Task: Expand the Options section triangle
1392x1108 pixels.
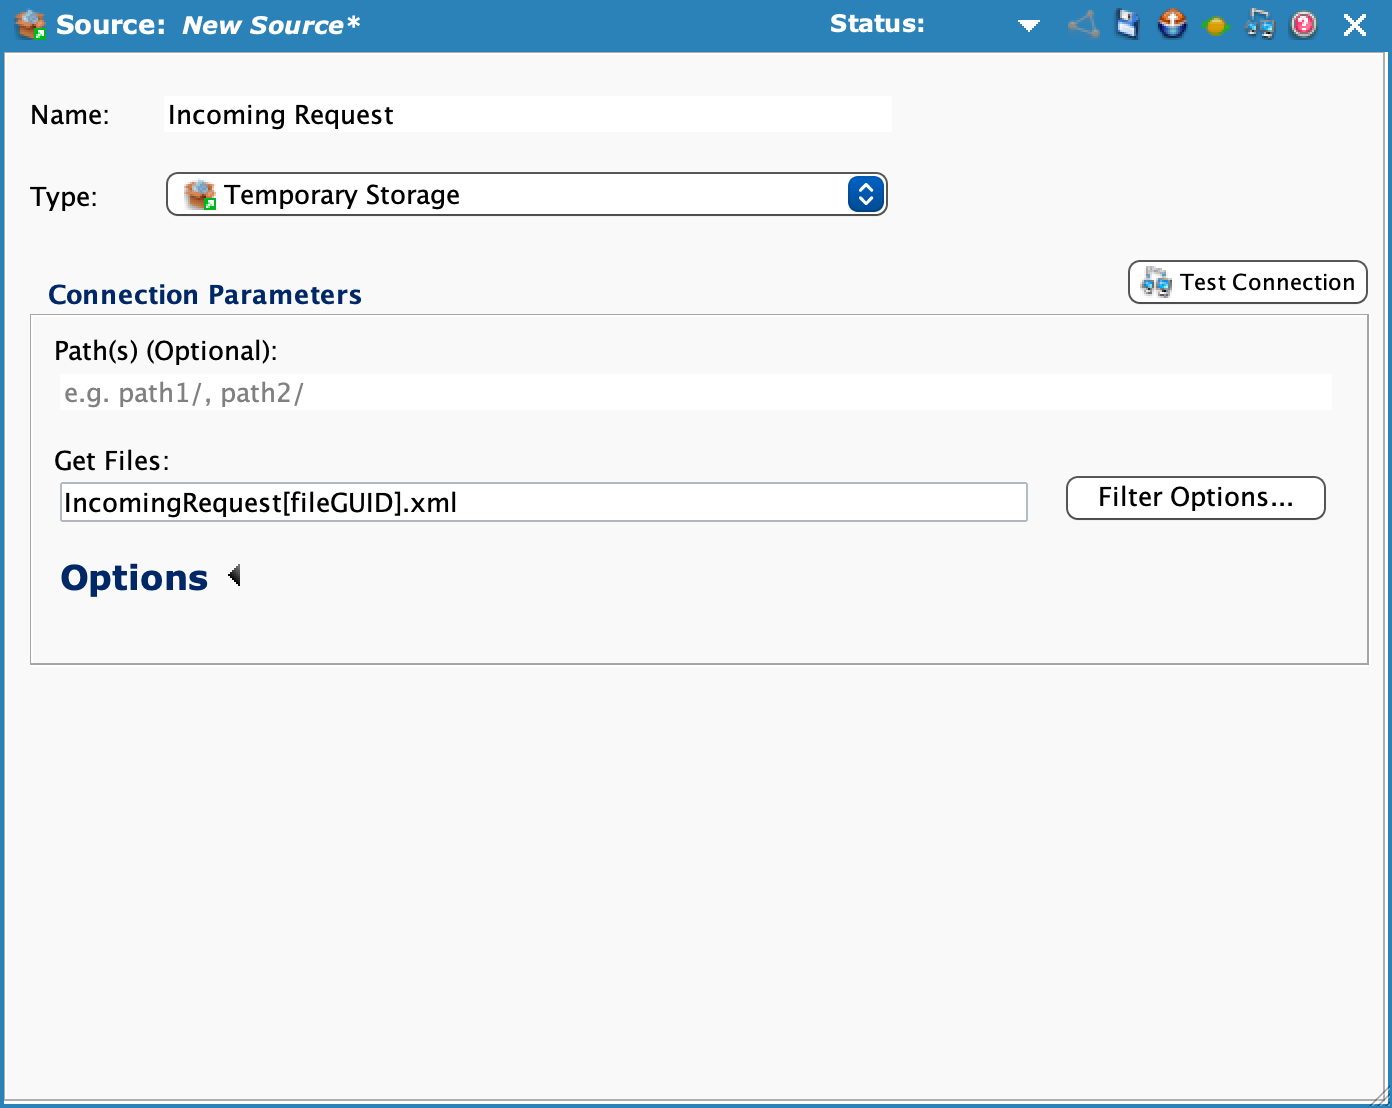Action: tap(234, 576)
